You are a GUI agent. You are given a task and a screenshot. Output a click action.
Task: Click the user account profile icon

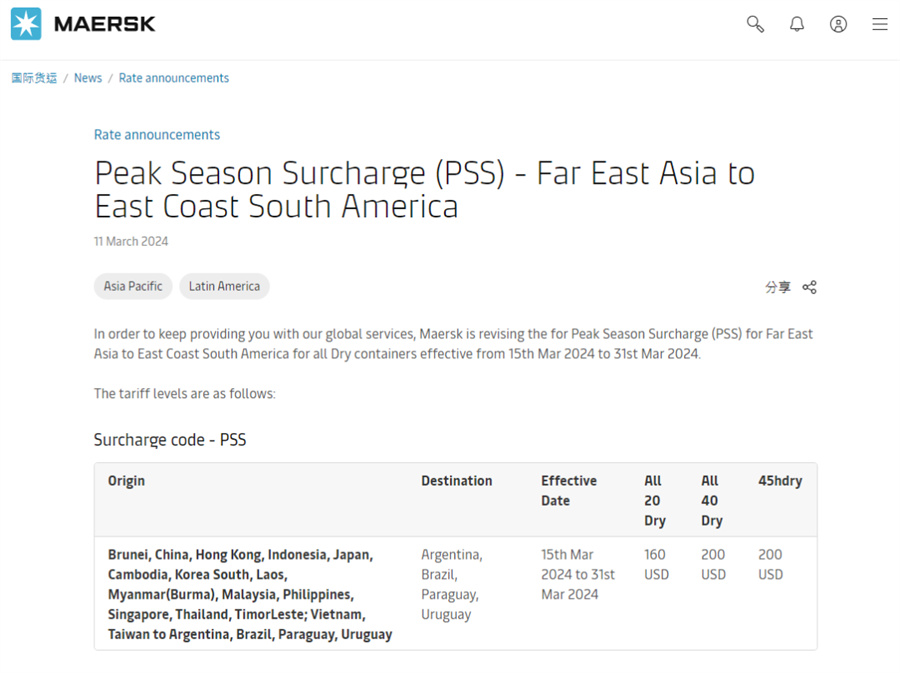838,24
